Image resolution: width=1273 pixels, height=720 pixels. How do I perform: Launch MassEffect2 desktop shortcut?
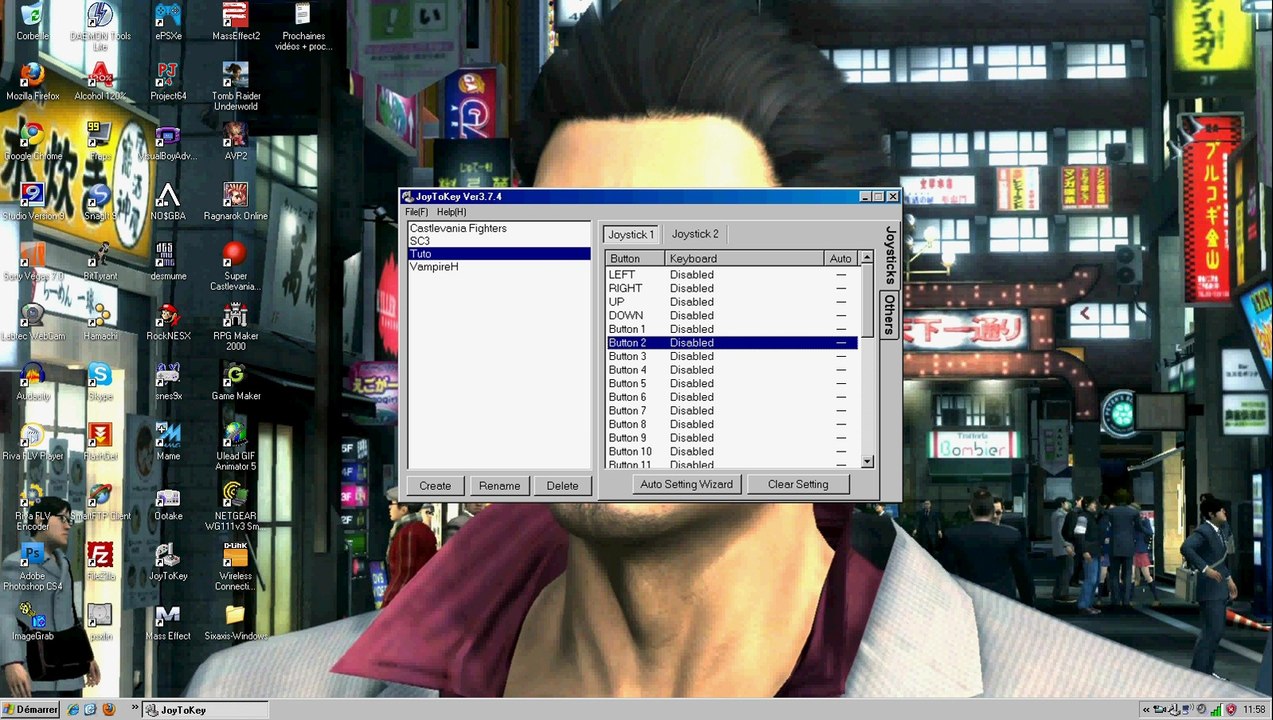coord(236,21)
